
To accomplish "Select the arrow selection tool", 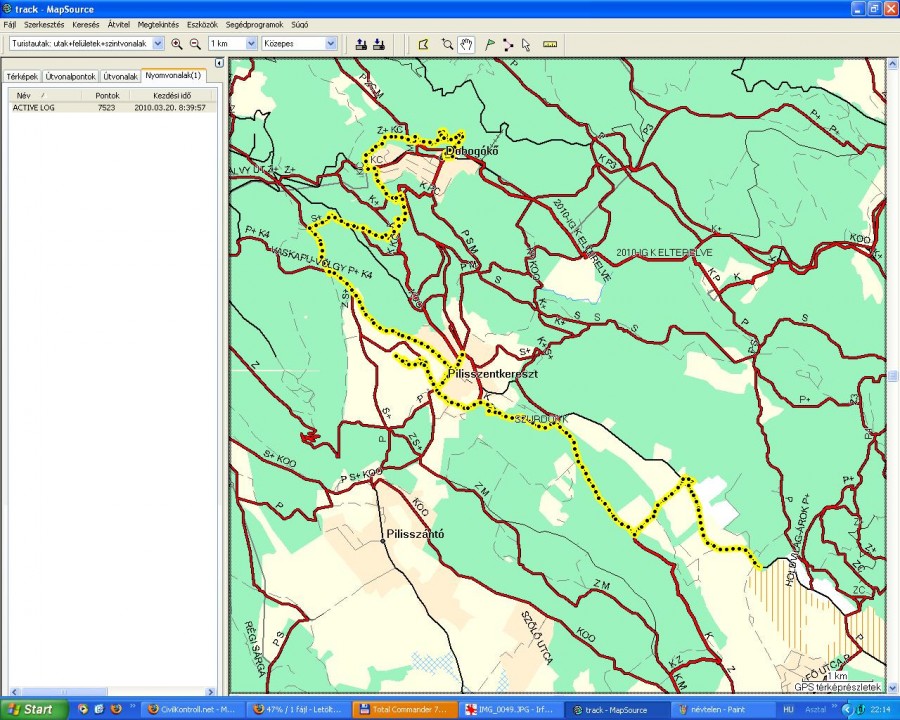I will [x=526, y=44].
